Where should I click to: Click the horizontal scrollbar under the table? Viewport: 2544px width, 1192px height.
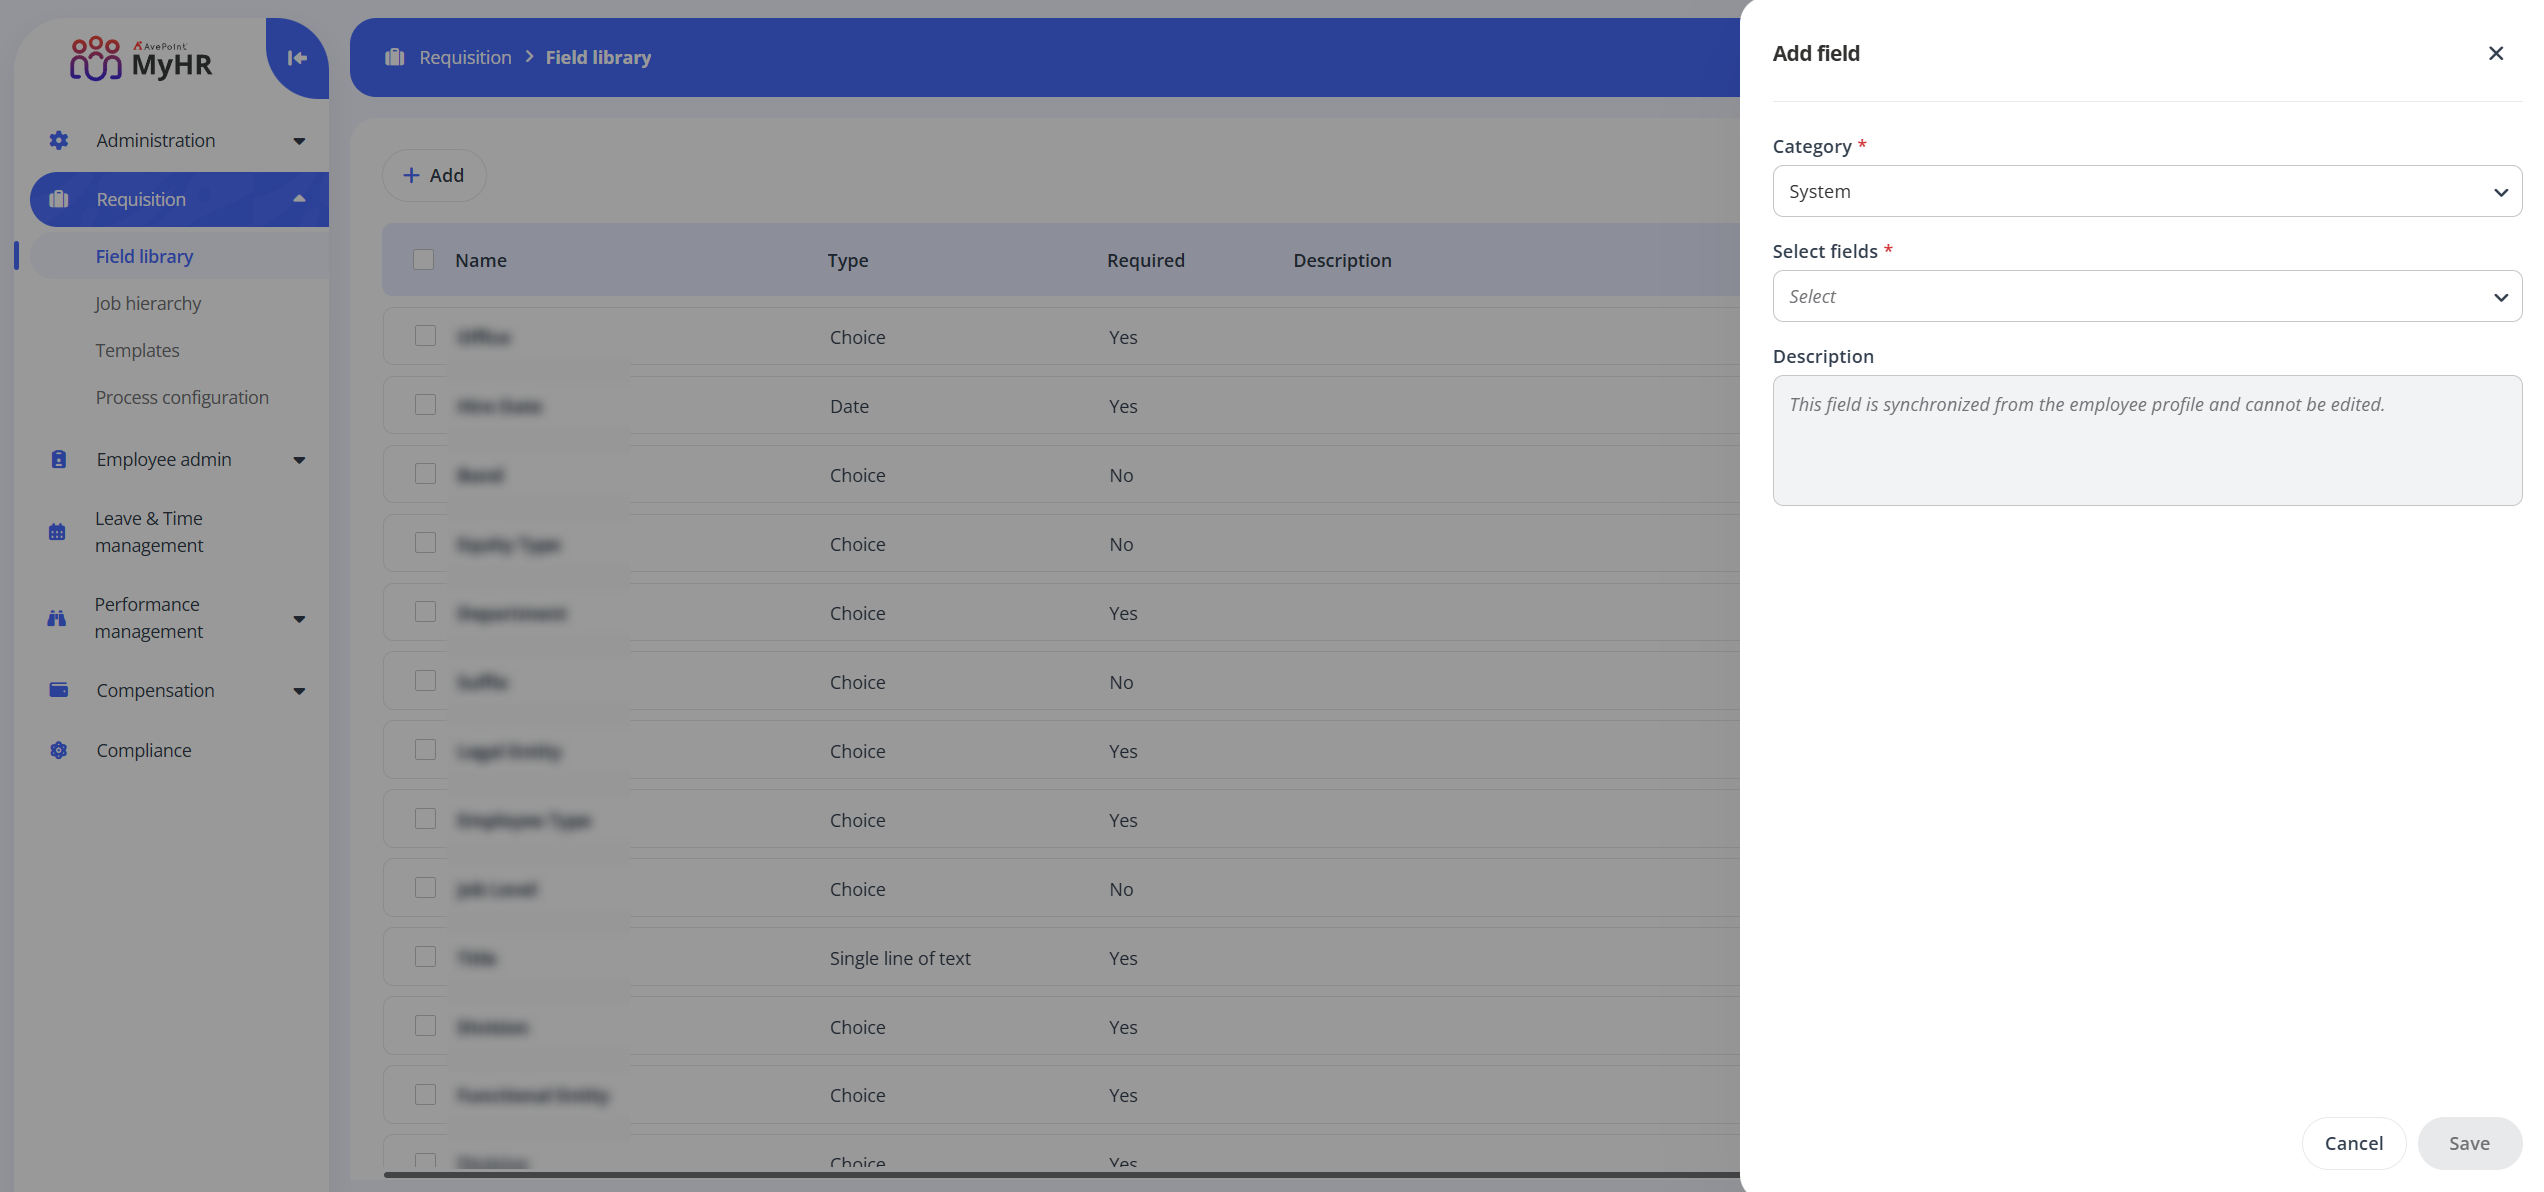pyautogui.click(x=1062, y=1175)
